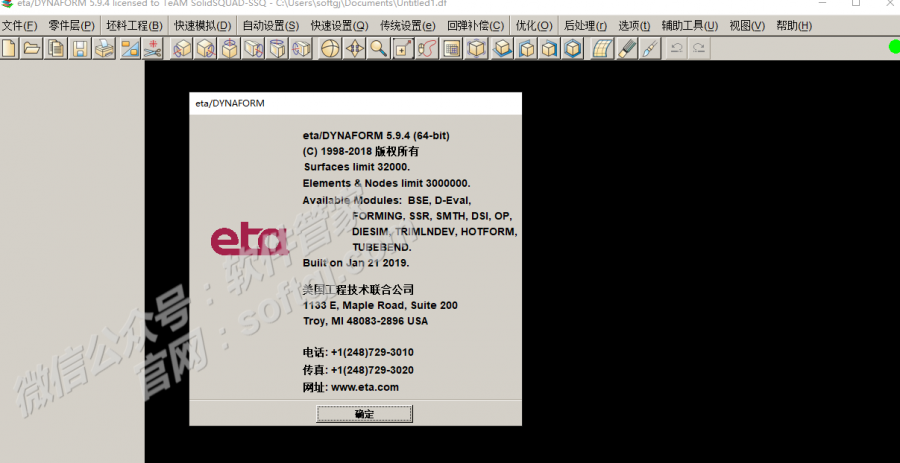Select the Pan tool (four-arrow icon)
The height and width of the screenshot is (463, 900).
354,49
